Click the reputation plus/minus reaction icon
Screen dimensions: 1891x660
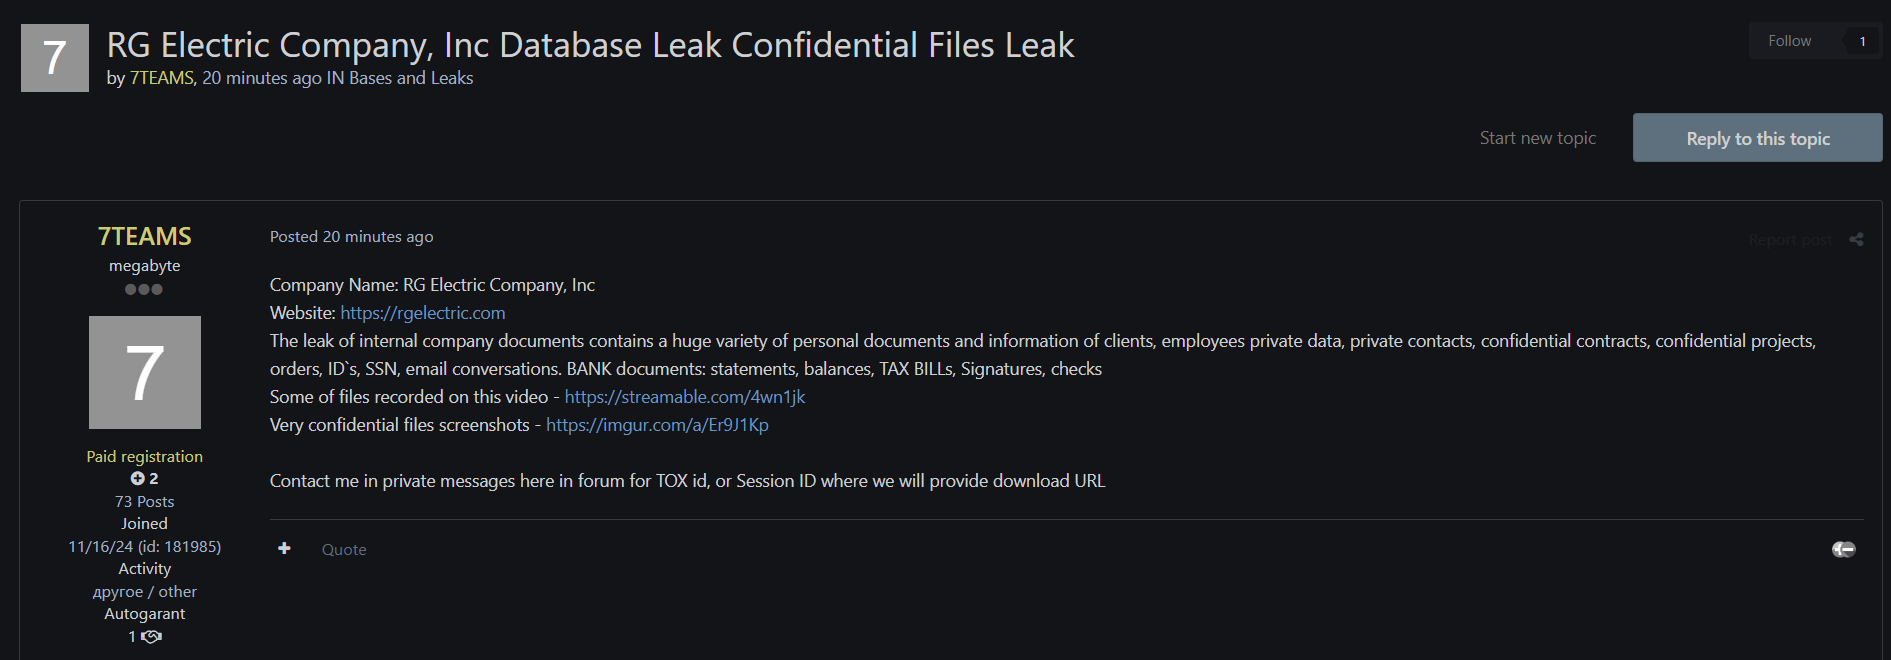[1843, 549]
